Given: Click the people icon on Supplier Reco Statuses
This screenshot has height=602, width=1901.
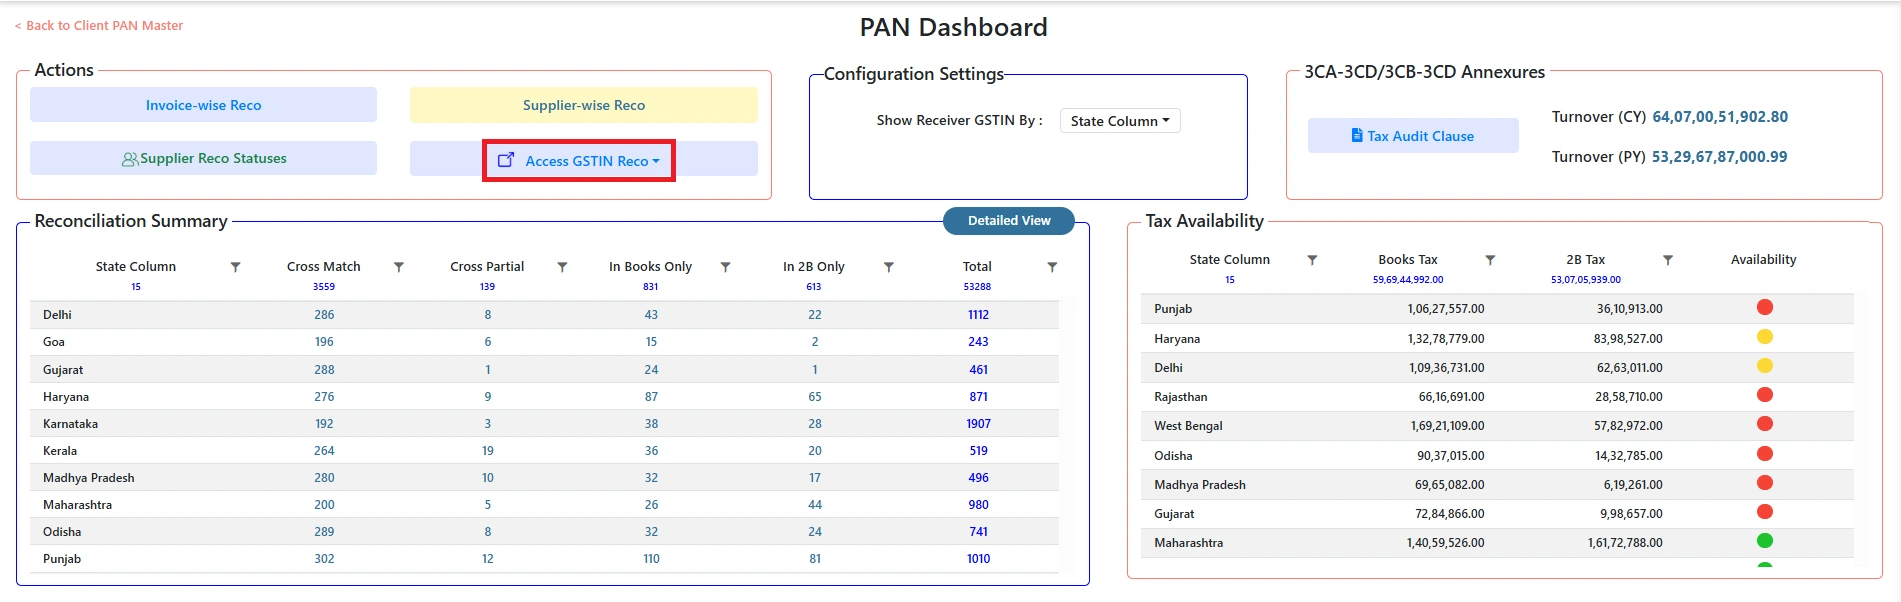Looking at the screenshot, I should click(x=130, y=159).
